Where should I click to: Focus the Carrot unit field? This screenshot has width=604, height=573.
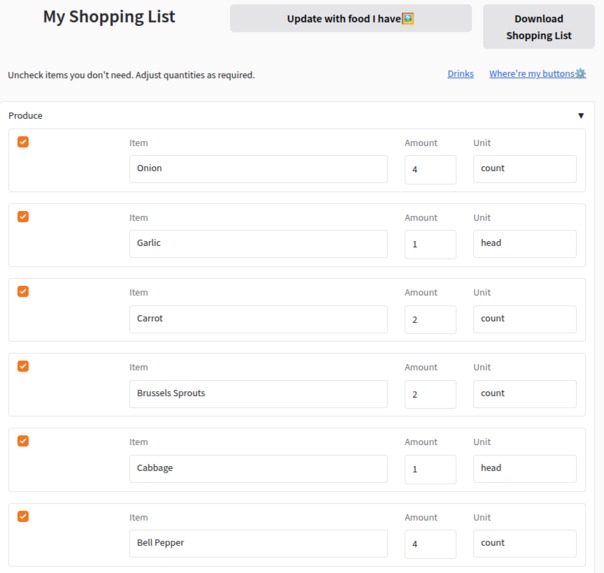[x=525, y=319]
